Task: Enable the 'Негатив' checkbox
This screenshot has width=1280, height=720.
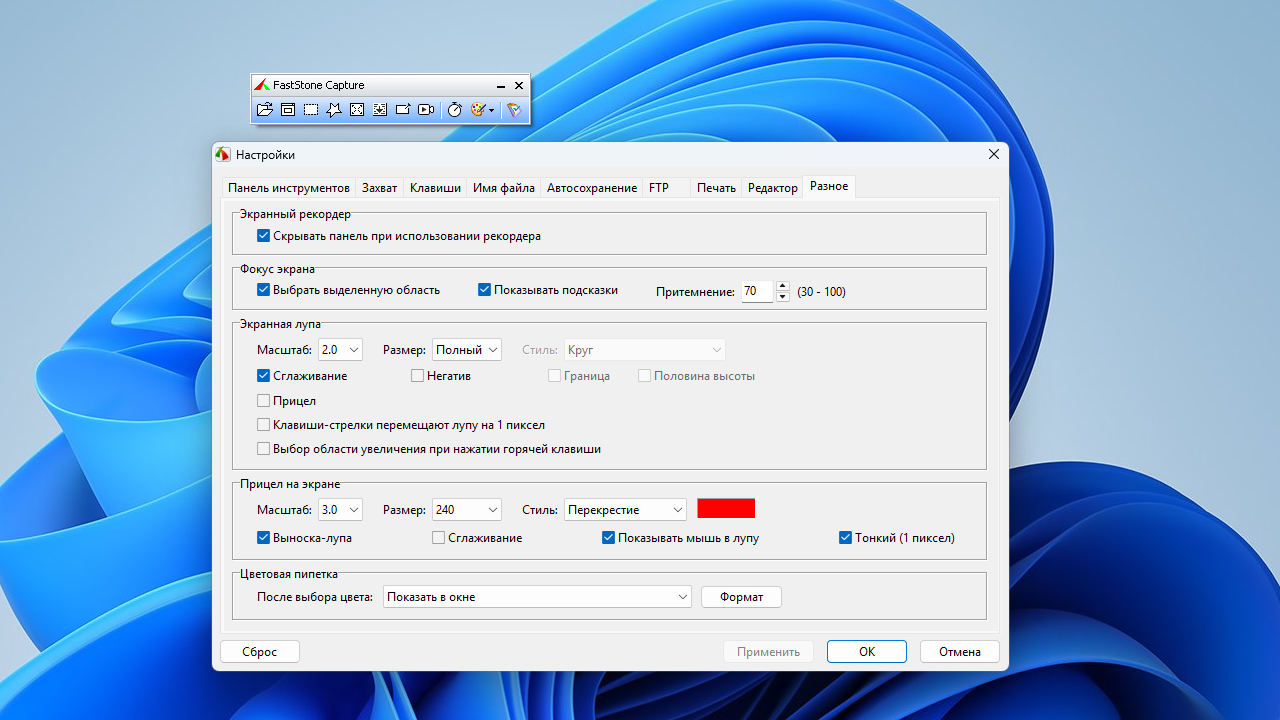Action: pos(418,376)
